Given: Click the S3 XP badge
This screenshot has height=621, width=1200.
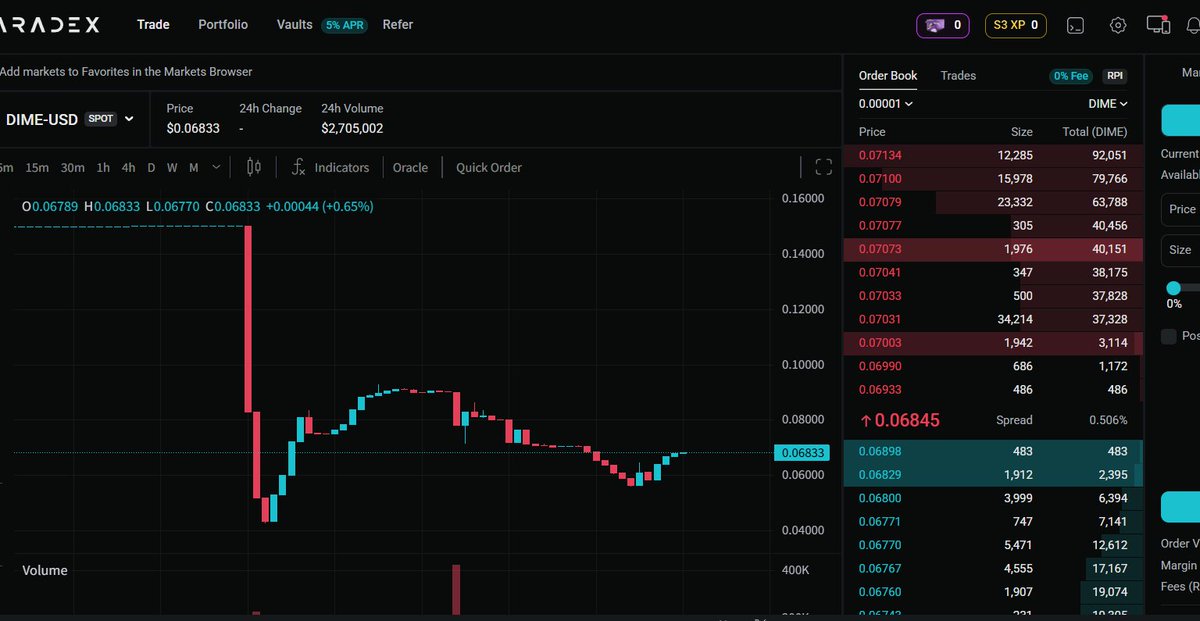Looking at the screenshot, I should pos(1016,25).
